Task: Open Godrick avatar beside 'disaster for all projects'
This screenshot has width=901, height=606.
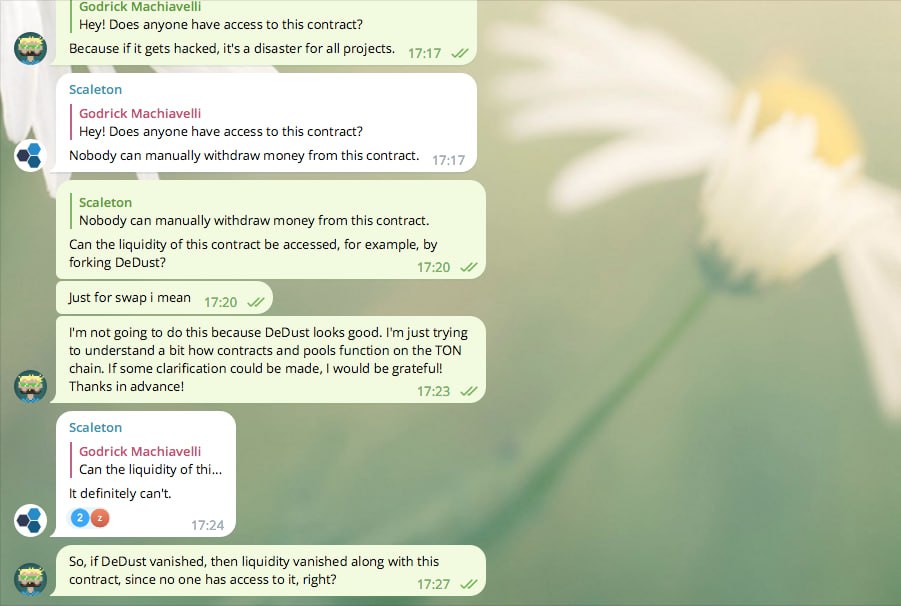Action: click(x=30, y=48)
